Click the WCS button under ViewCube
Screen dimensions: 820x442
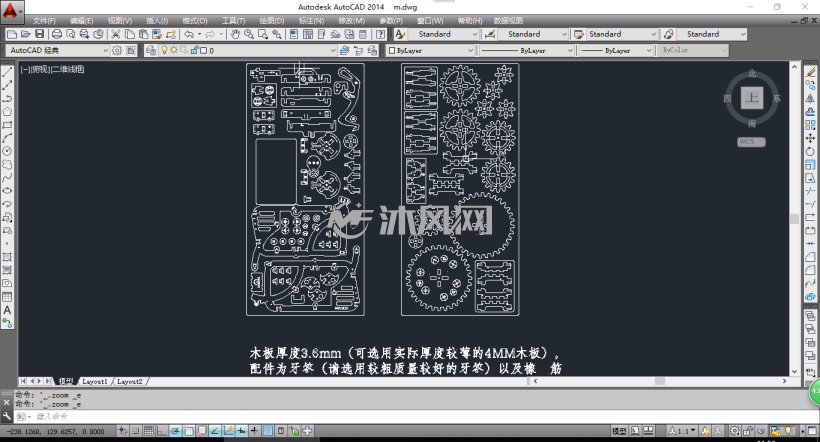click(x=751, y=142)
